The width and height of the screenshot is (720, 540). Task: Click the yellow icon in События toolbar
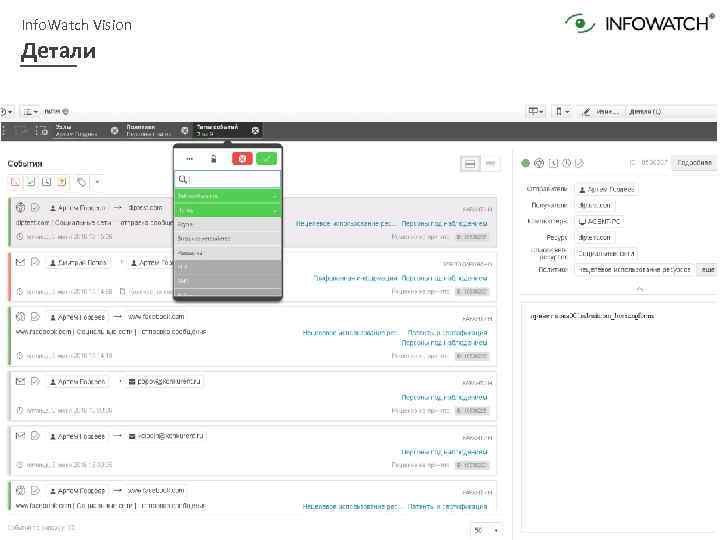pos(62,182)
